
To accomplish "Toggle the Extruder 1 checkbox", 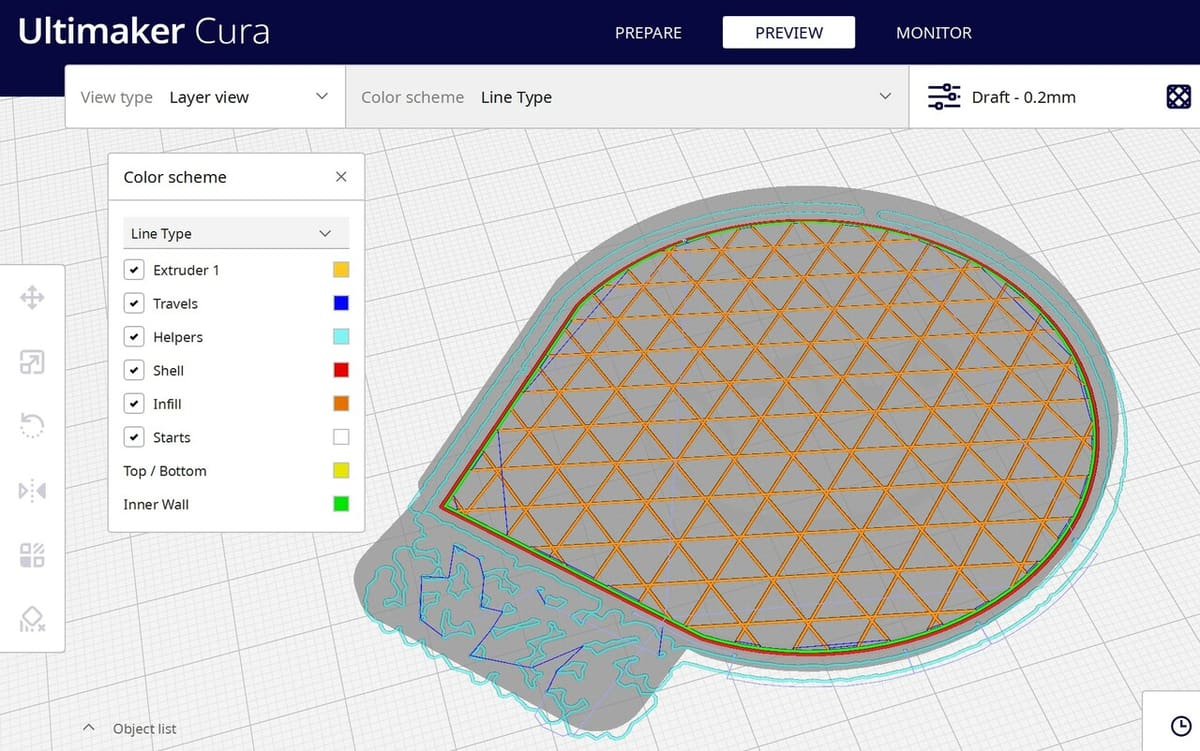I will pyautogui.click(x=133, y=270).
